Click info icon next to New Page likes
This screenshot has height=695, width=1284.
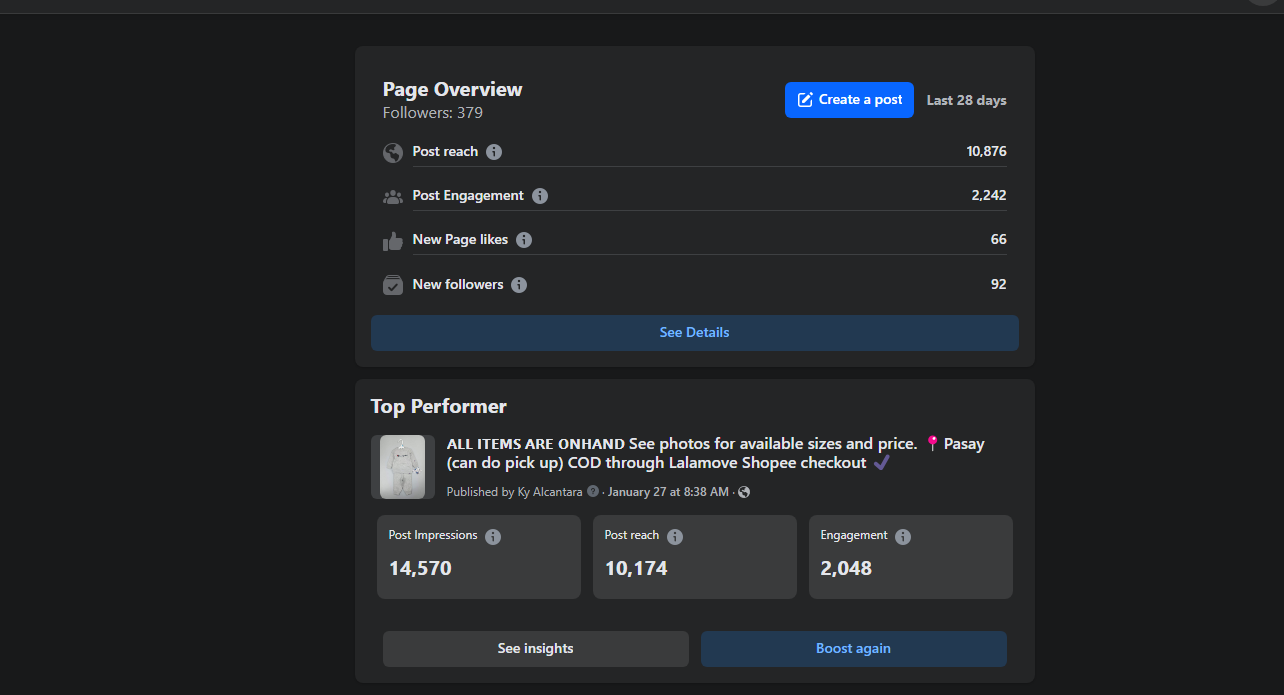pos(524,240)
